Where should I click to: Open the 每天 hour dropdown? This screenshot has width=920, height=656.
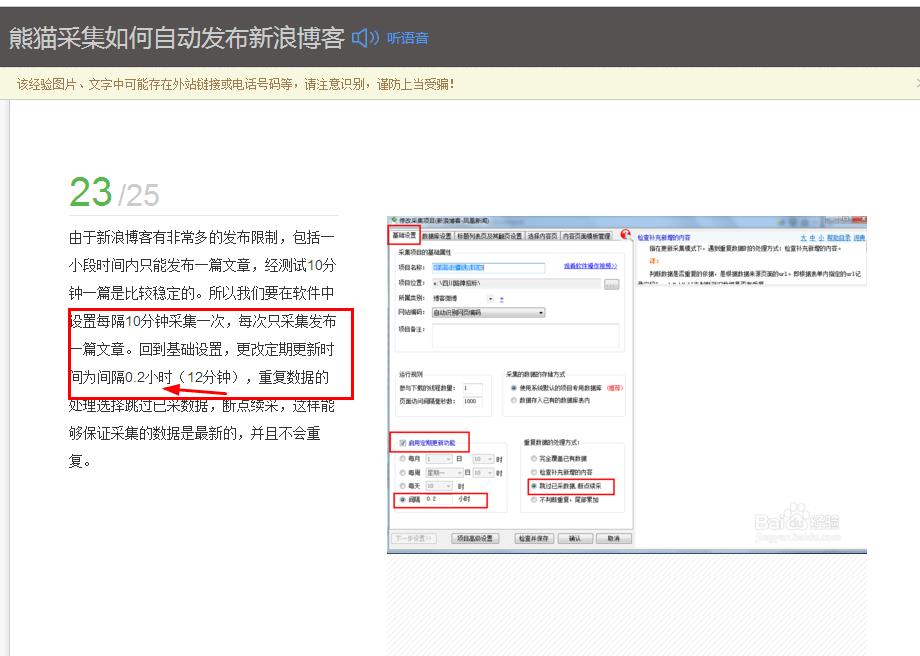(x=438, y=486)
